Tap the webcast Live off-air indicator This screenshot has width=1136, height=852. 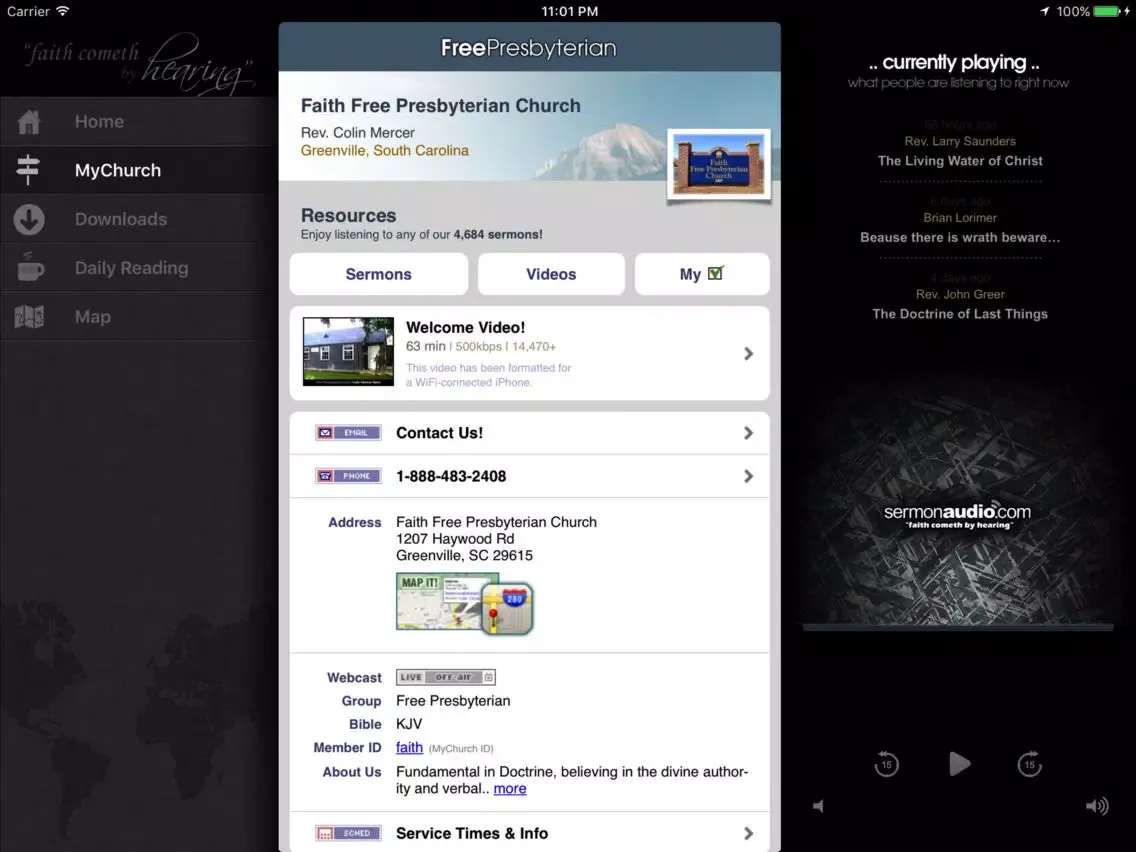(x=446, y=677)
